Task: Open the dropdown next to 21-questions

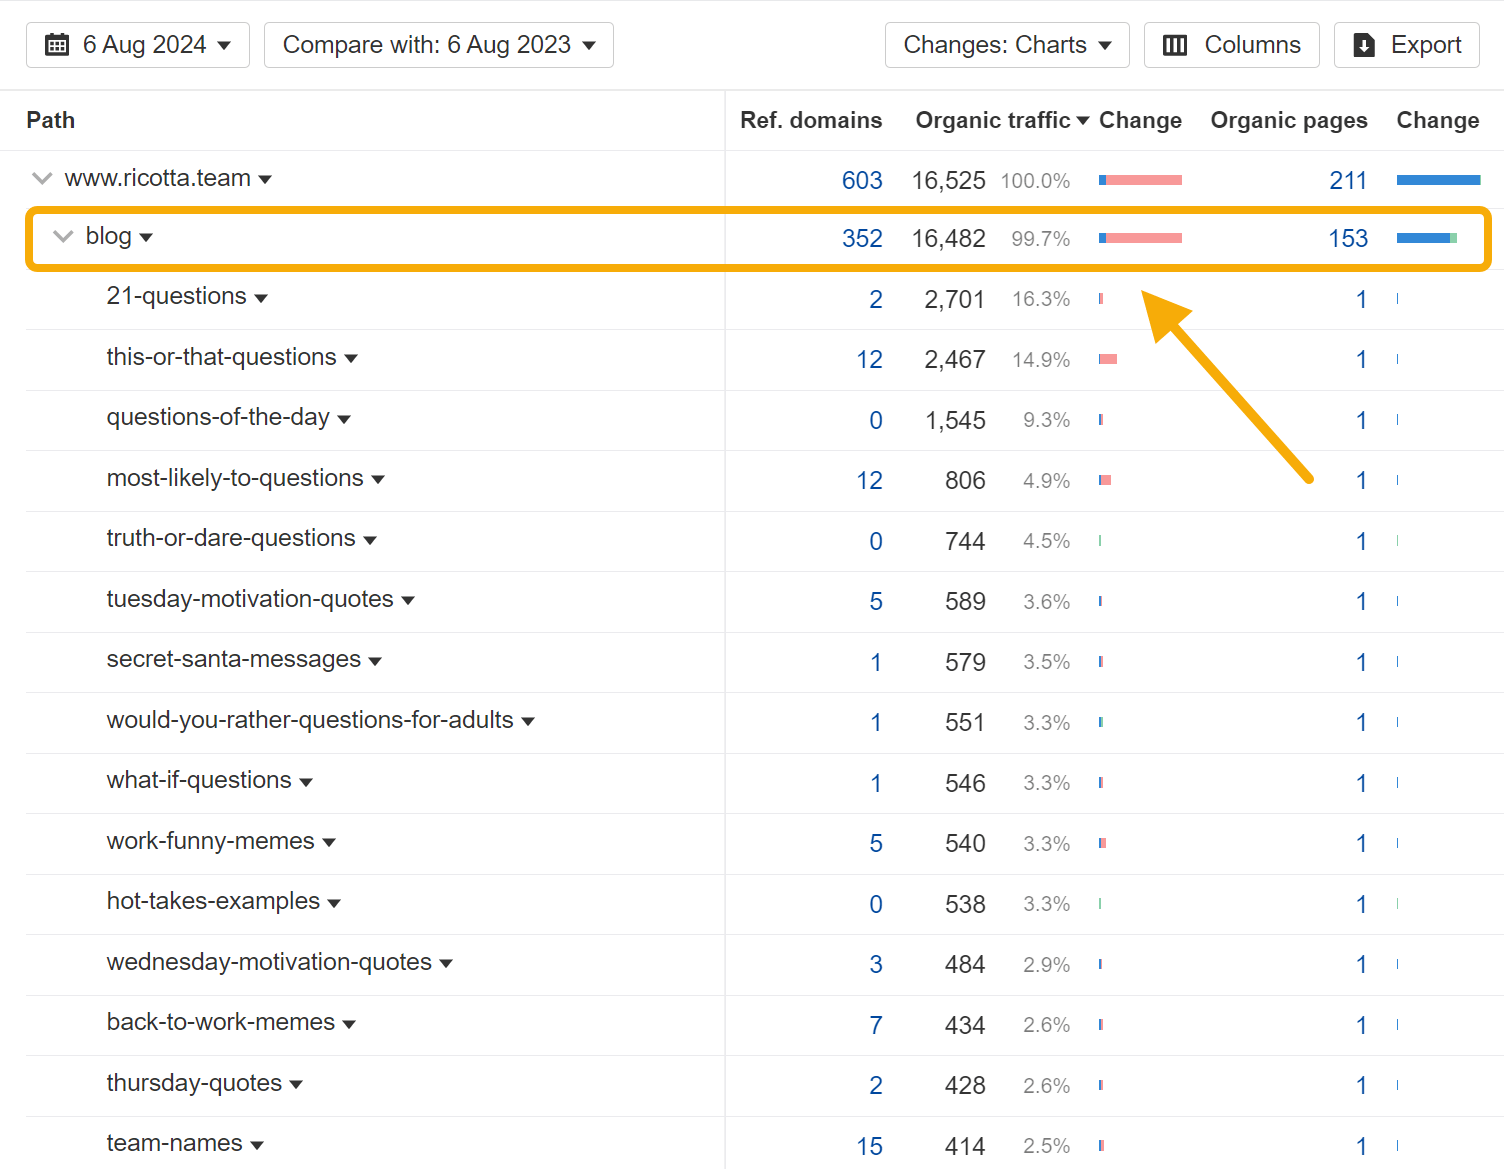Action: 261,297
